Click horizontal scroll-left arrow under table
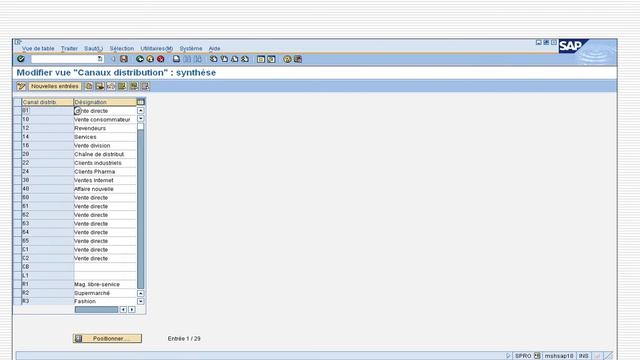 pos(123,310)
